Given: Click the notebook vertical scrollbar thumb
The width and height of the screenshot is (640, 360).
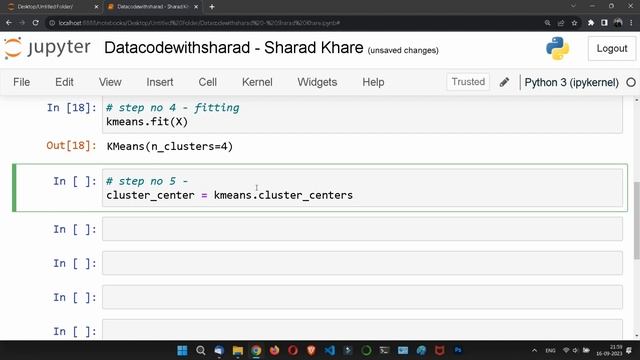Looking at the screenshot, I should (x=636, y=220).
